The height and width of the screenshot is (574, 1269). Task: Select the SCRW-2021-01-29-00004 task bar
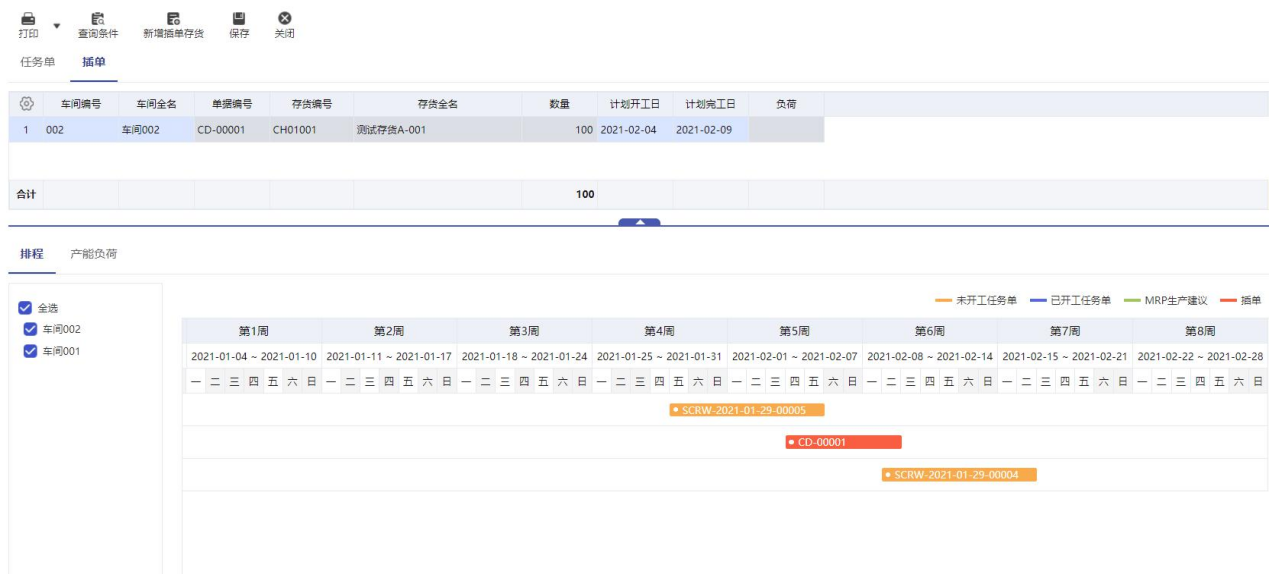pyautogui.click(x=958, y=475)
